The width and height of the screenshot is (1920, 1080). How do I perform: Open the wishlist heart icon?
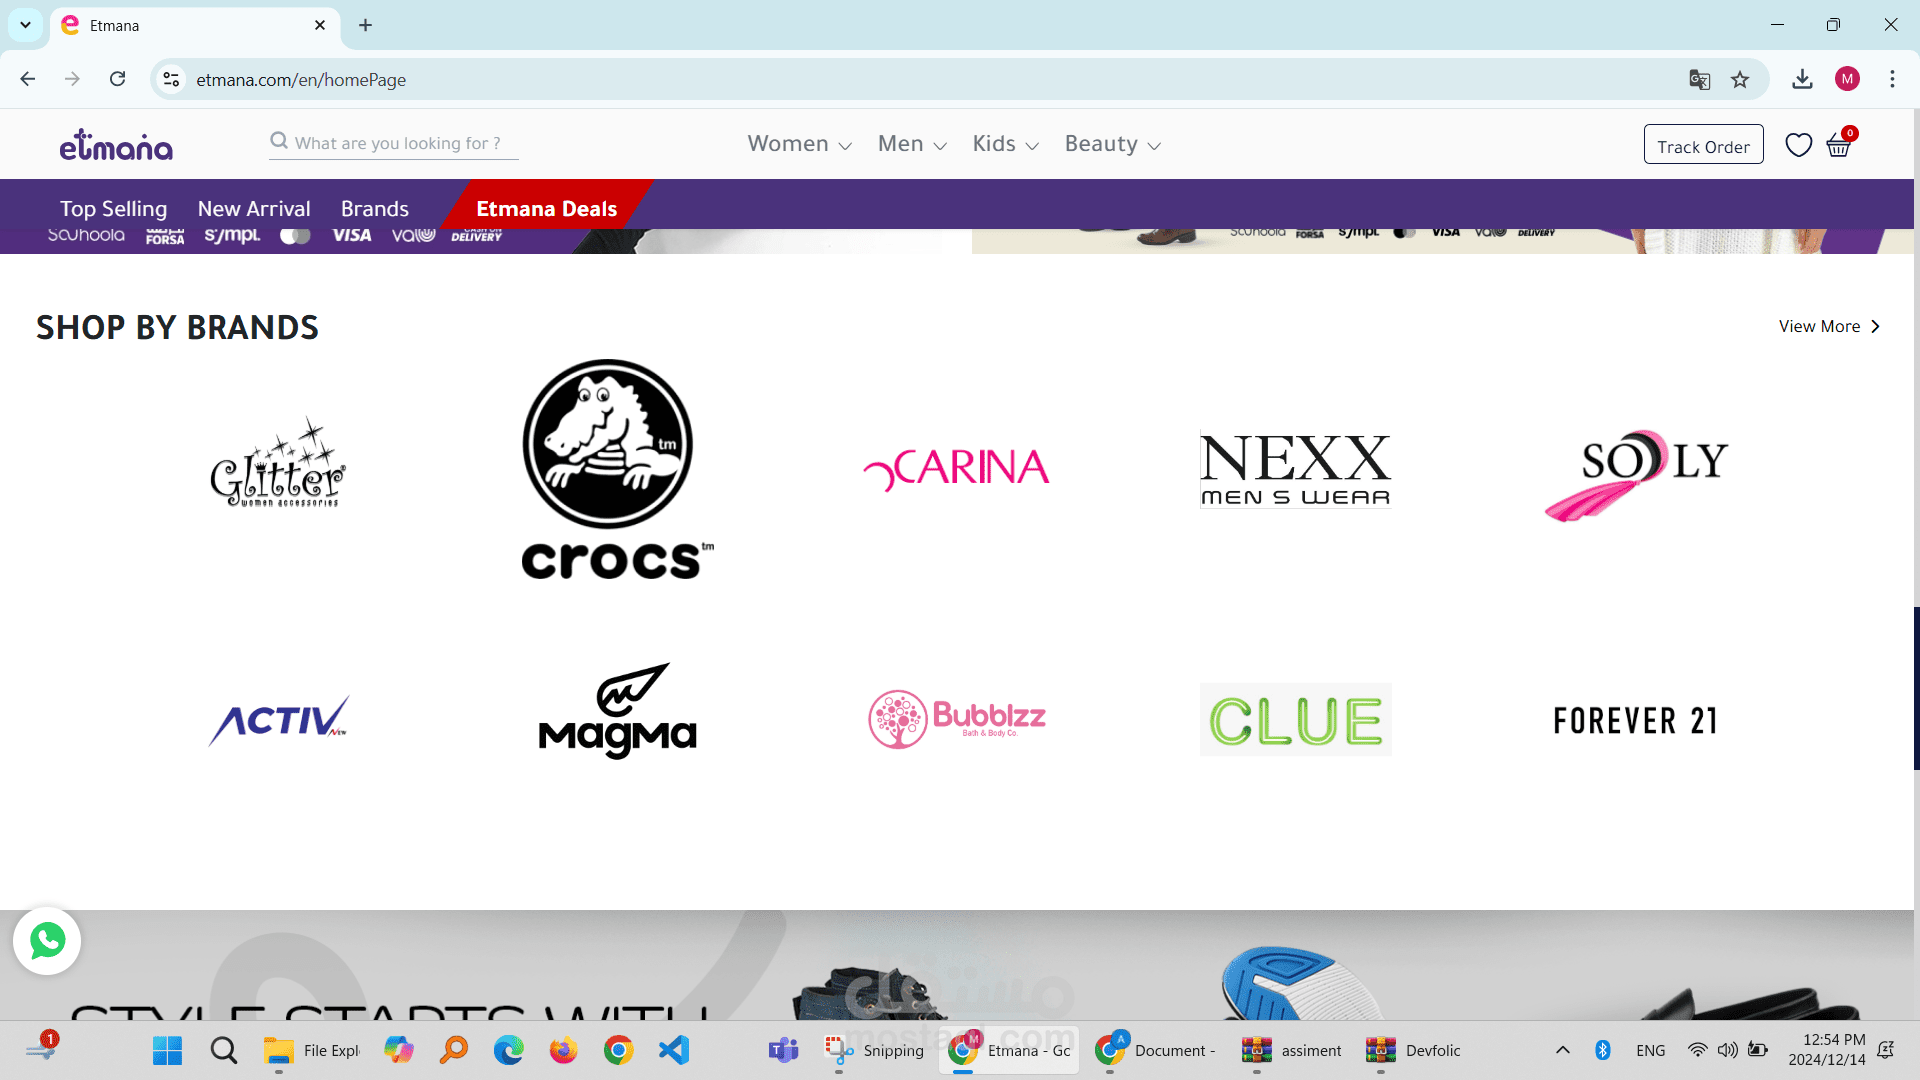pyautogui.click(x=1798, y=146)
